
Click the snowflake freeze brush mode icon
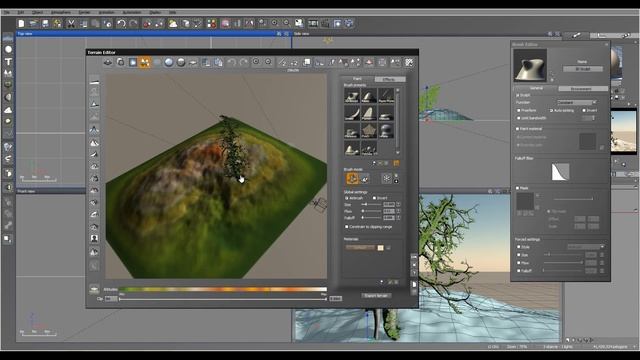coord(386,178)
